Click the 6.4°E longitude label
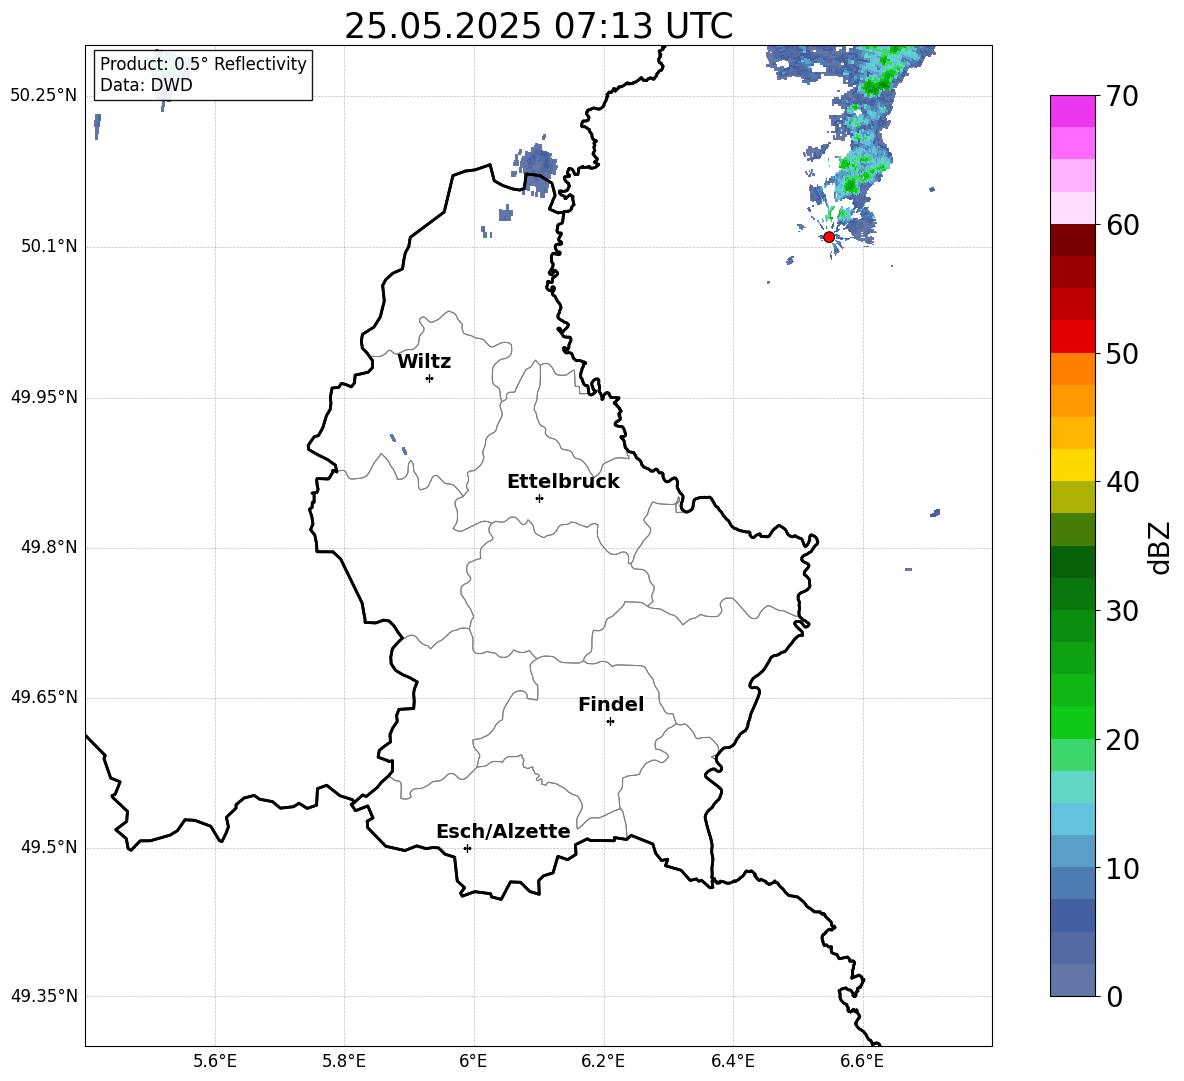The height and width of the screenshot is (1081, 1184). coord(732,1061)
